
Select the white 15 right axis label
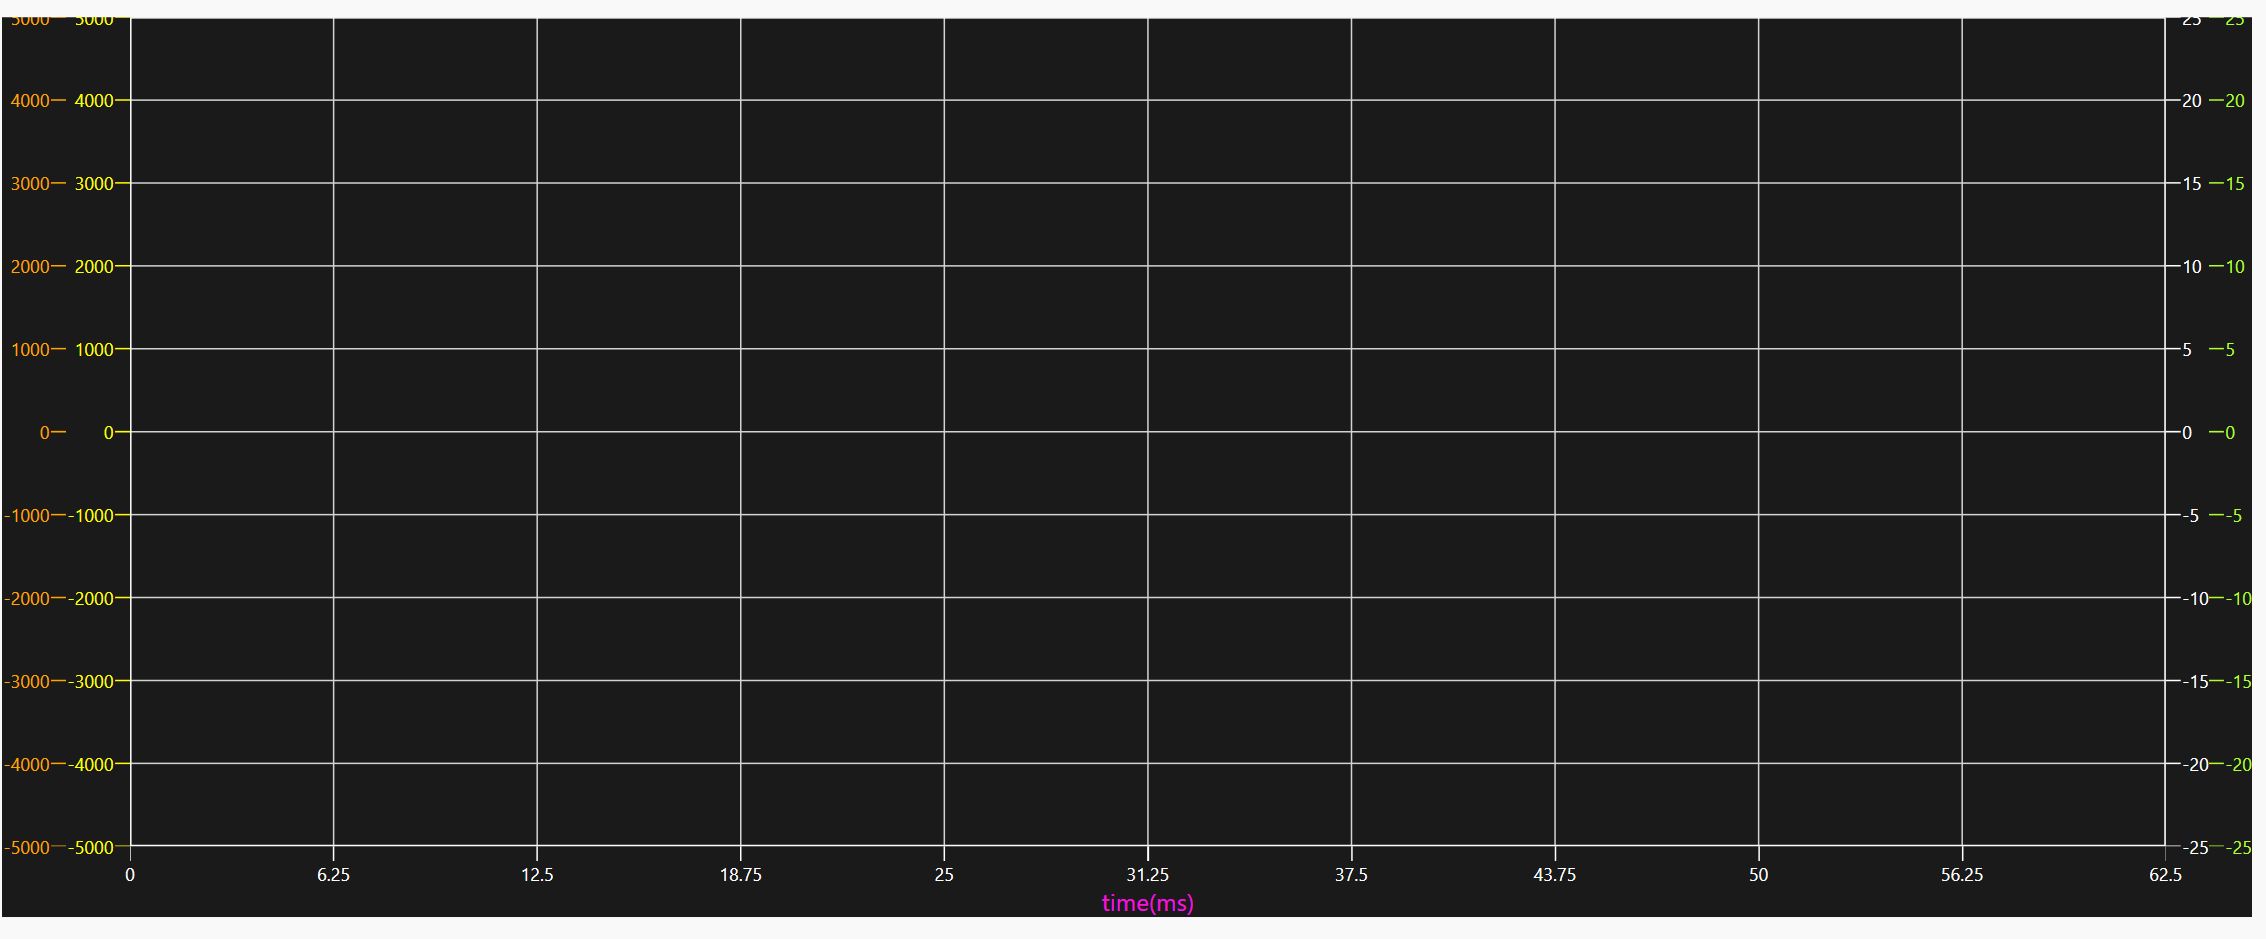click(2191, 184)
